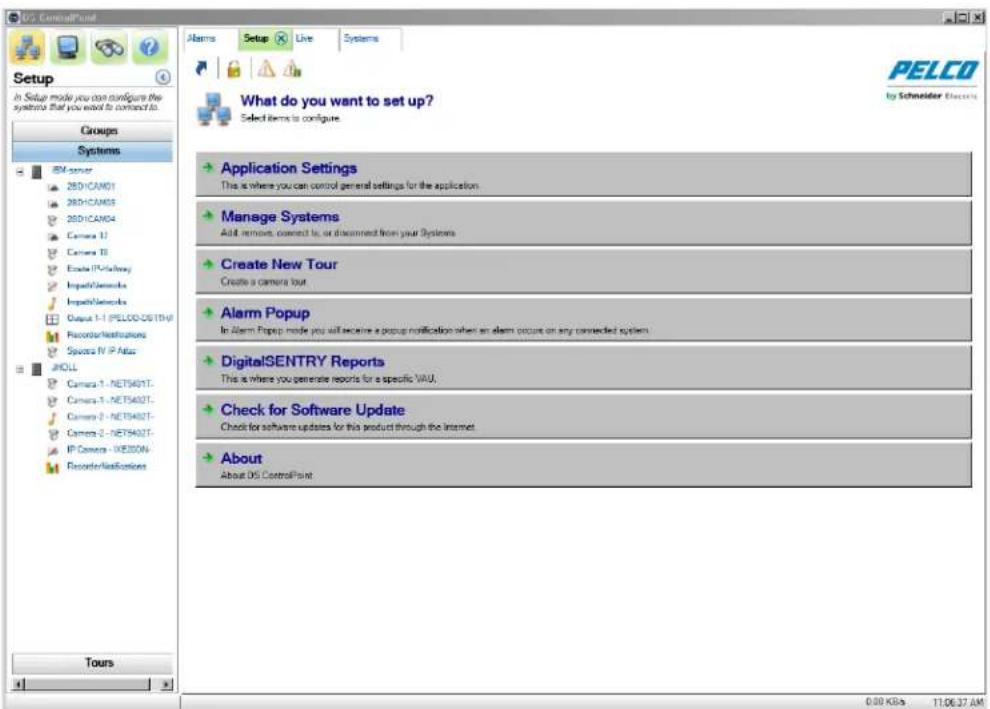Select Camera 17 under IBM-server

click(87, 235)
